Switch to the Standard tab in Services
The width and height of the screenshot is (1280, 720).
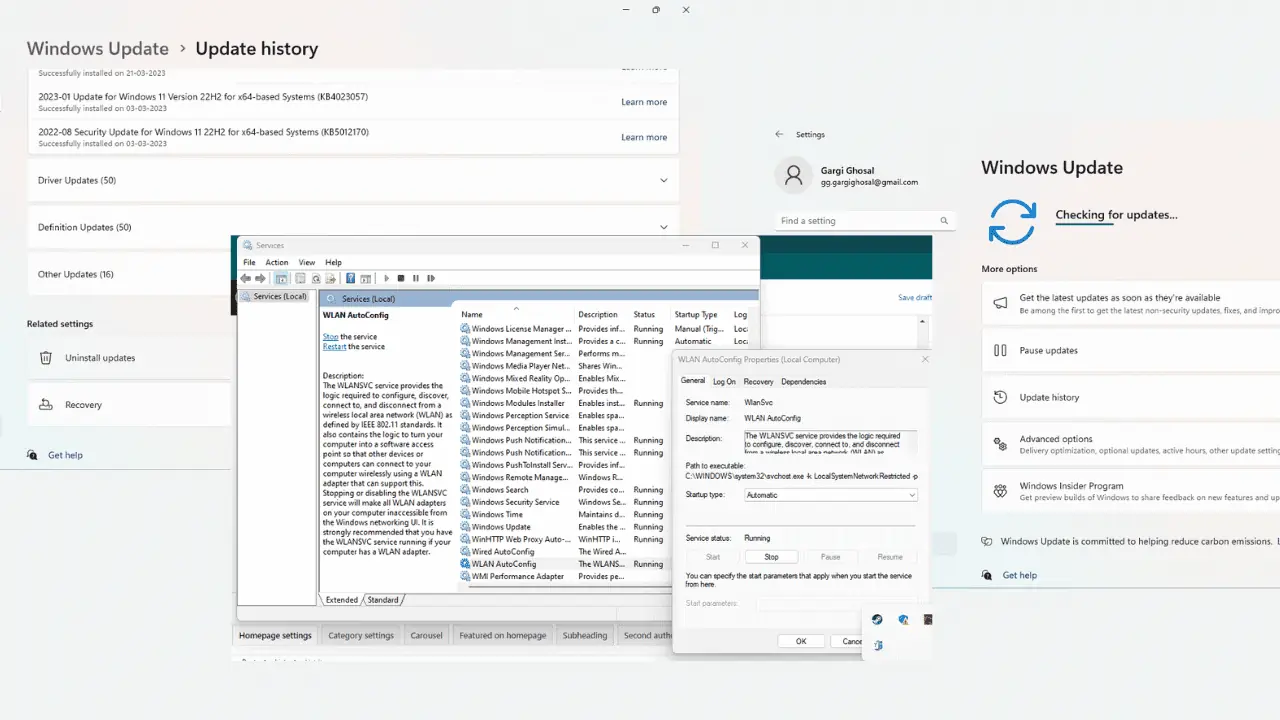pos(382,600)
